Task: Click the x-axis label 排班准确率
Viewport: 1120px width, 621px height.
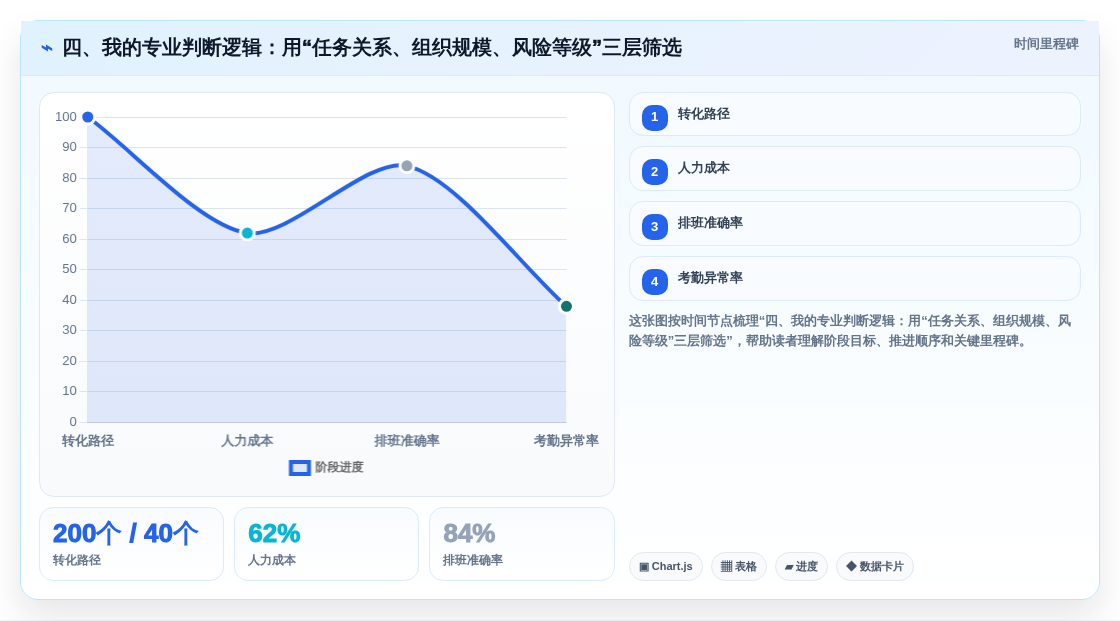Action: [406, 441]
